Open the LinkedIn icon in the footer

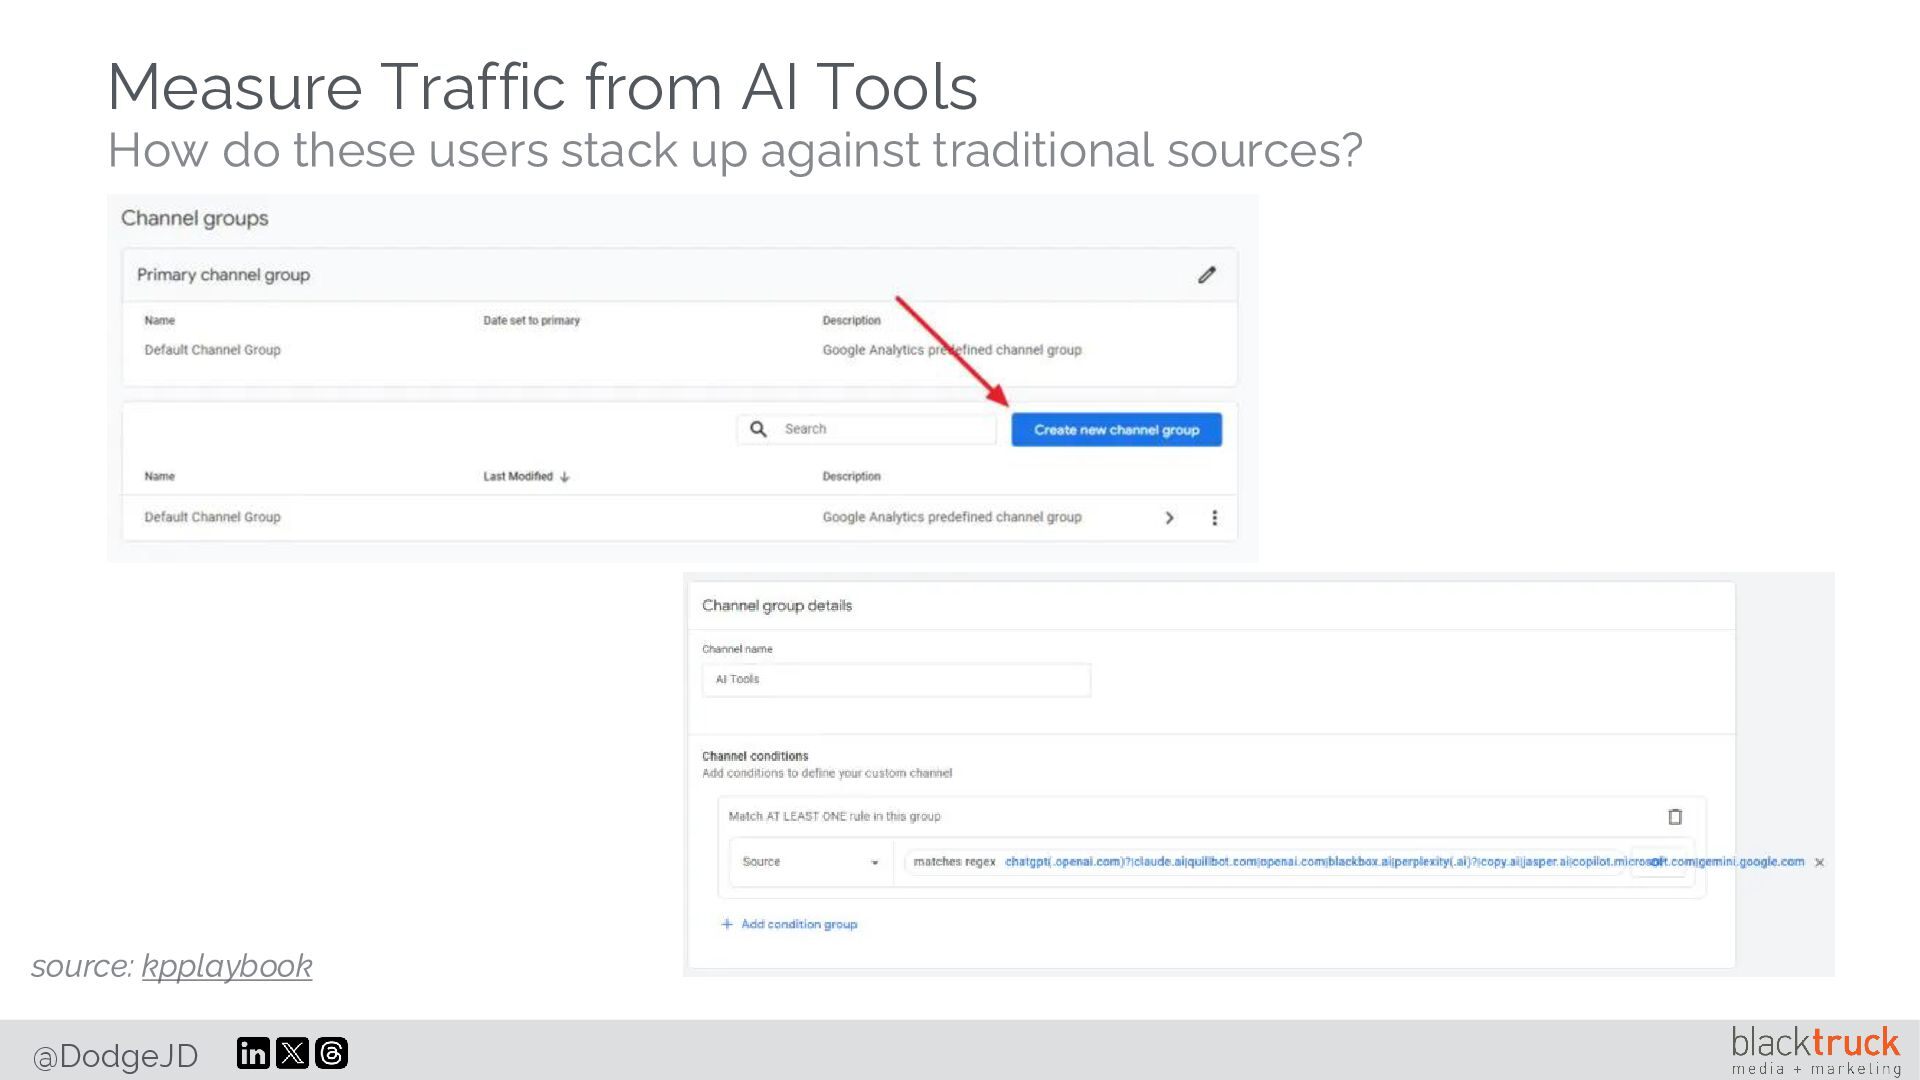253,1053
